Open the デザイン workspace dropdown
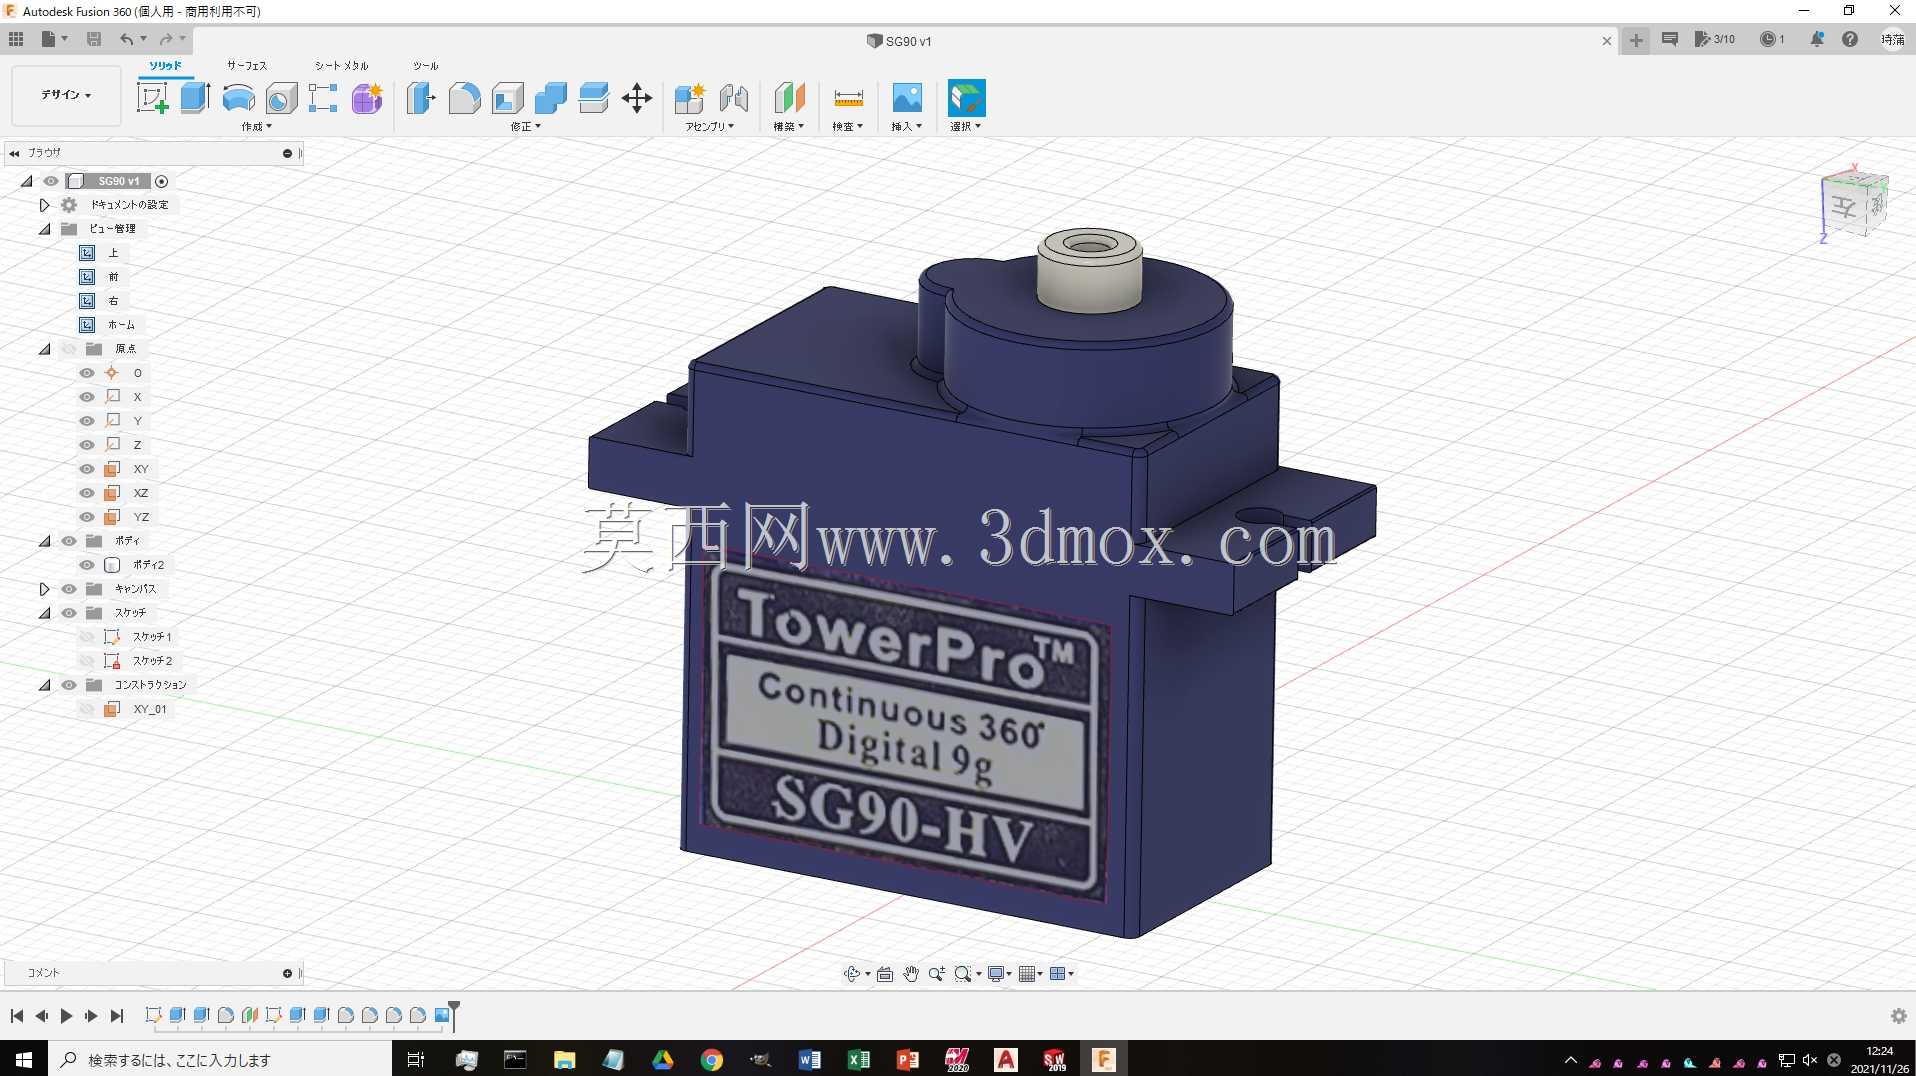This screenshot has width=1916, height=1076. [66, 95]
